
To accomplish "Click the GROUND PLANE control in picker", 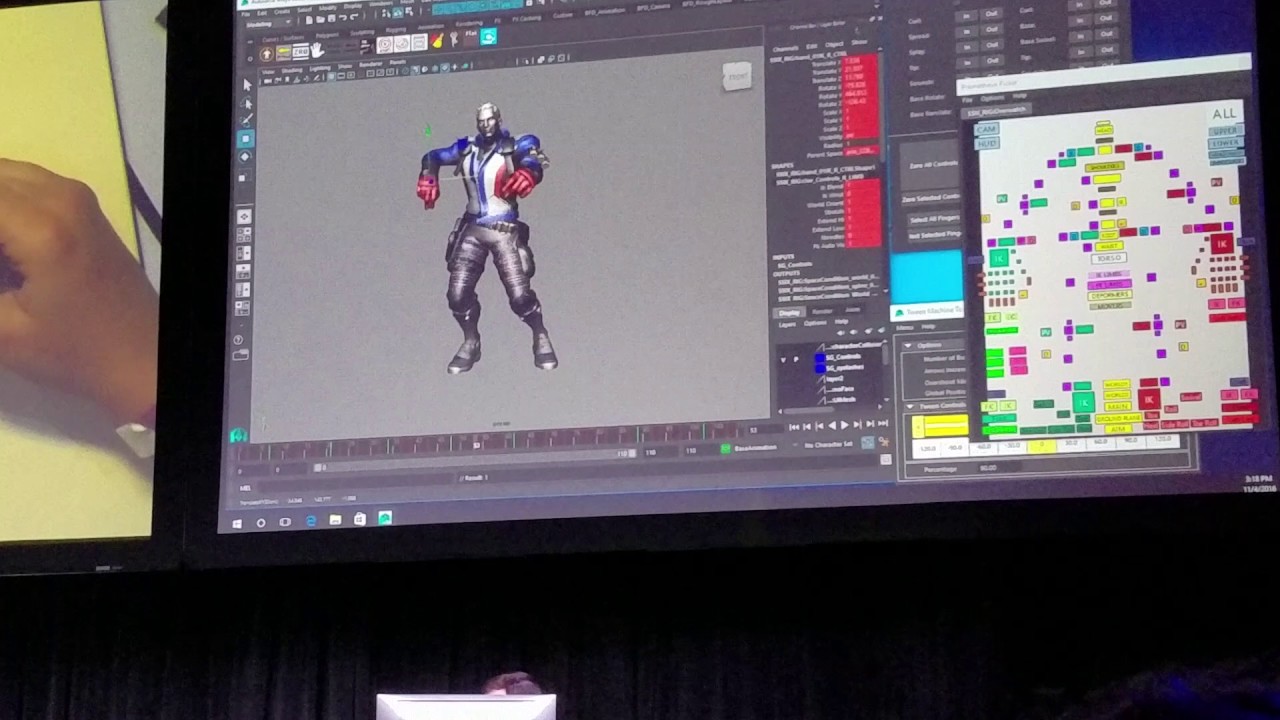I will 1118,417.
